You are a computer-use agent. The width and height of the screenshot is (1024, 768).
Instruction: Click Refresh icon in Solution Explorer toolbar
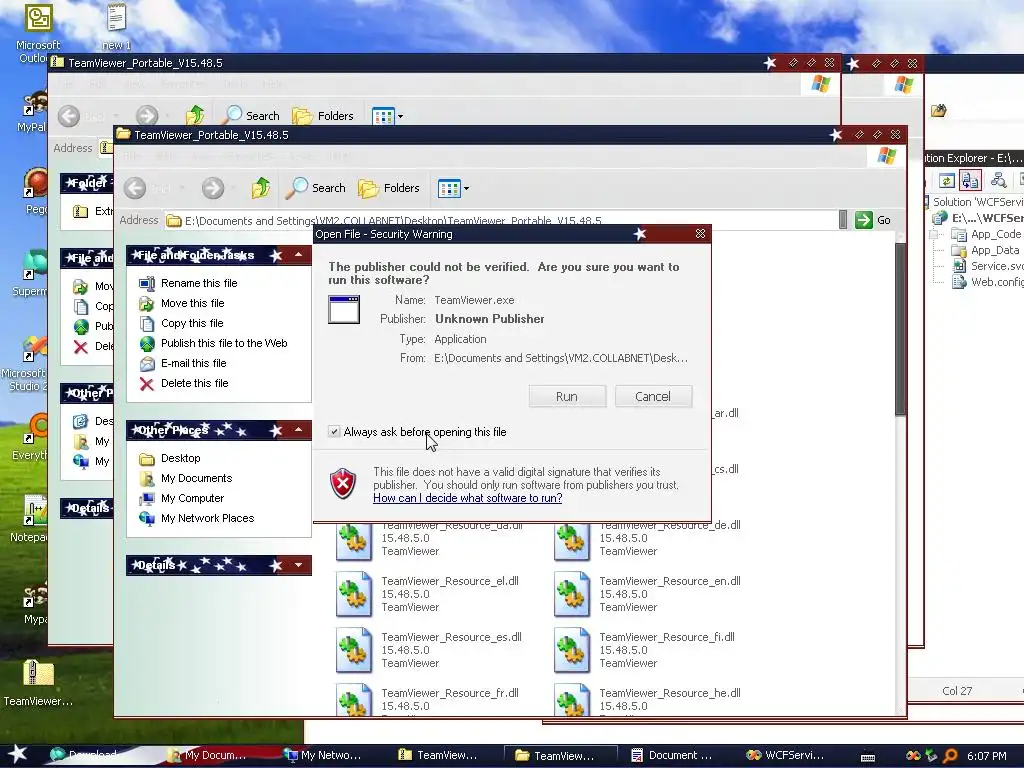click(x=946, y=180)
